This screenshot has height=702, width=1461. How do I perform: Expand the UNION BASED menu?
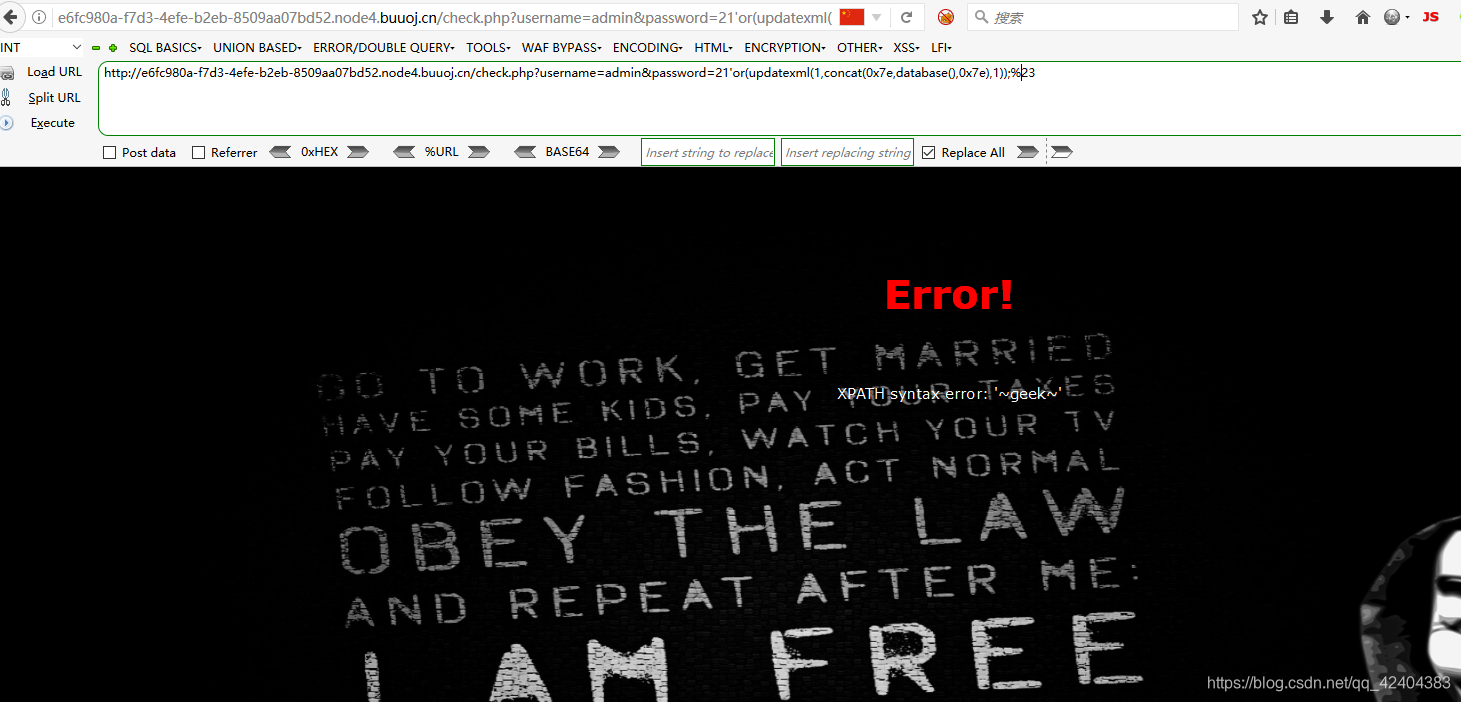pyautogui.click(x=257, y=48)
